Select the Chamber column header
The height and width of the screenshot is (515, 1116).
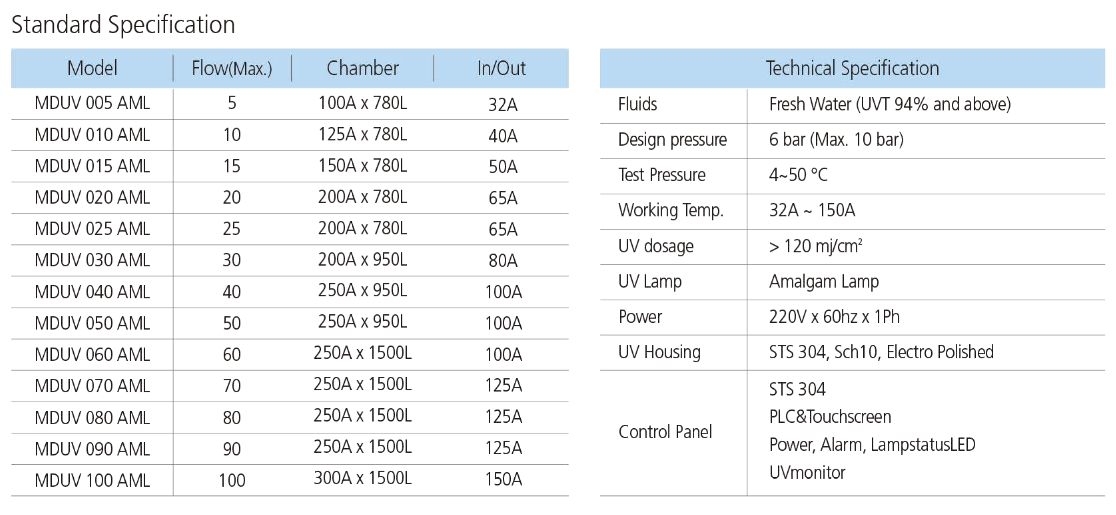(x=362, y=69)
